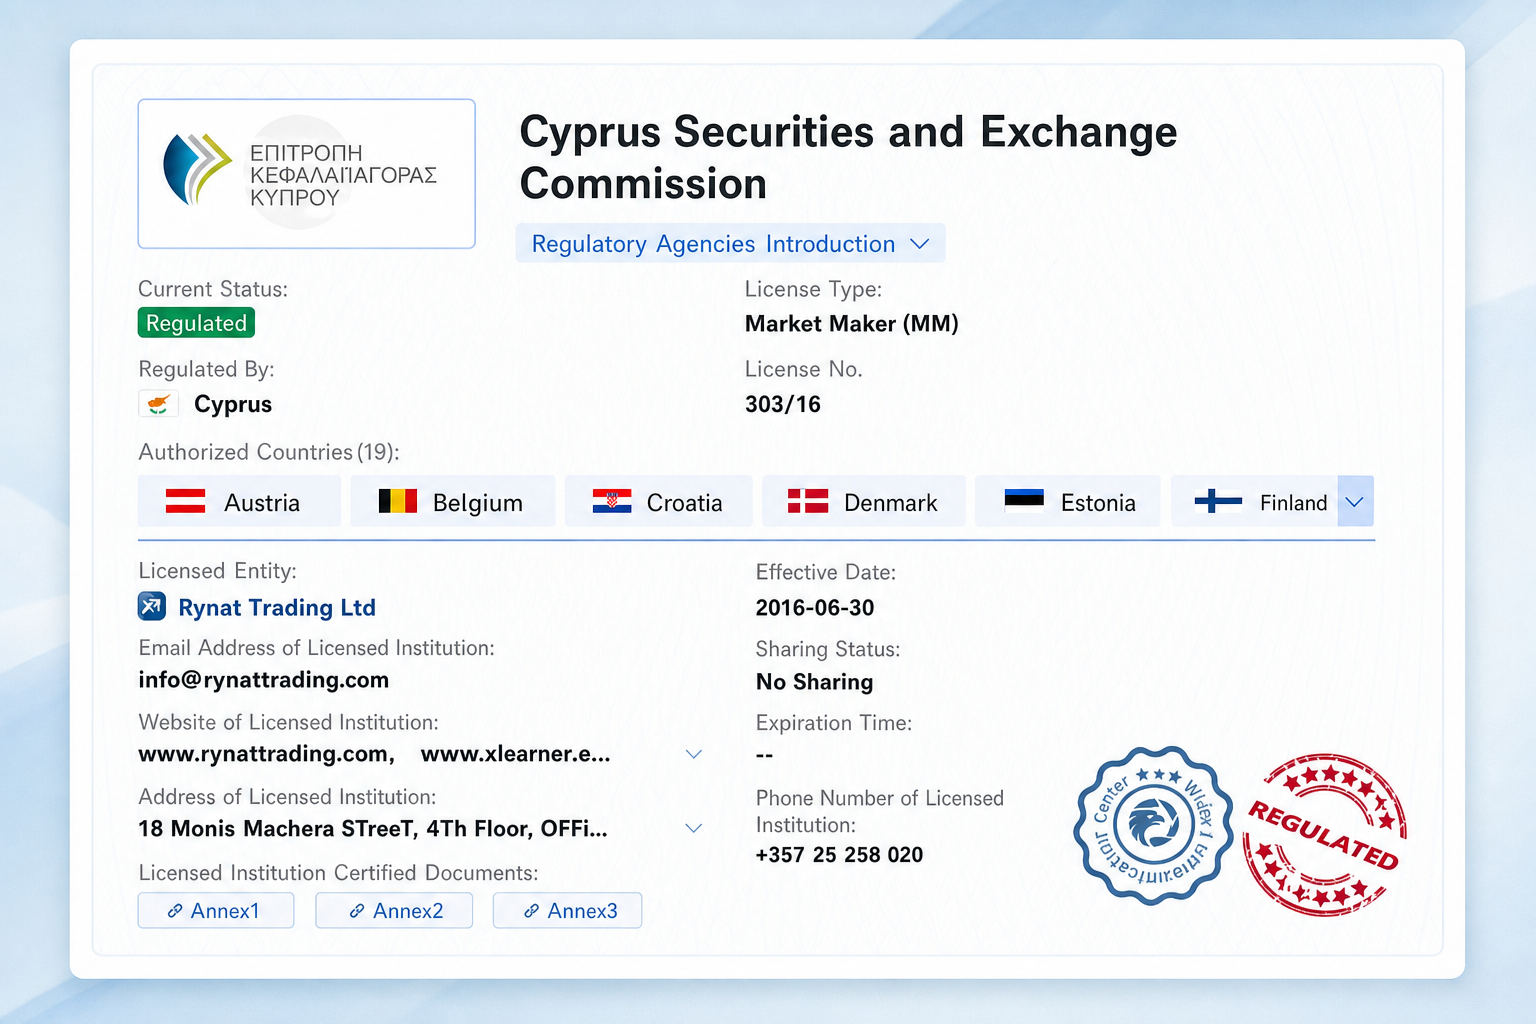Image resolution: width=1536 pixels, height=1024 pixels.
Task: Click the No Sharing status value
Action: click(x=815, y=682)
